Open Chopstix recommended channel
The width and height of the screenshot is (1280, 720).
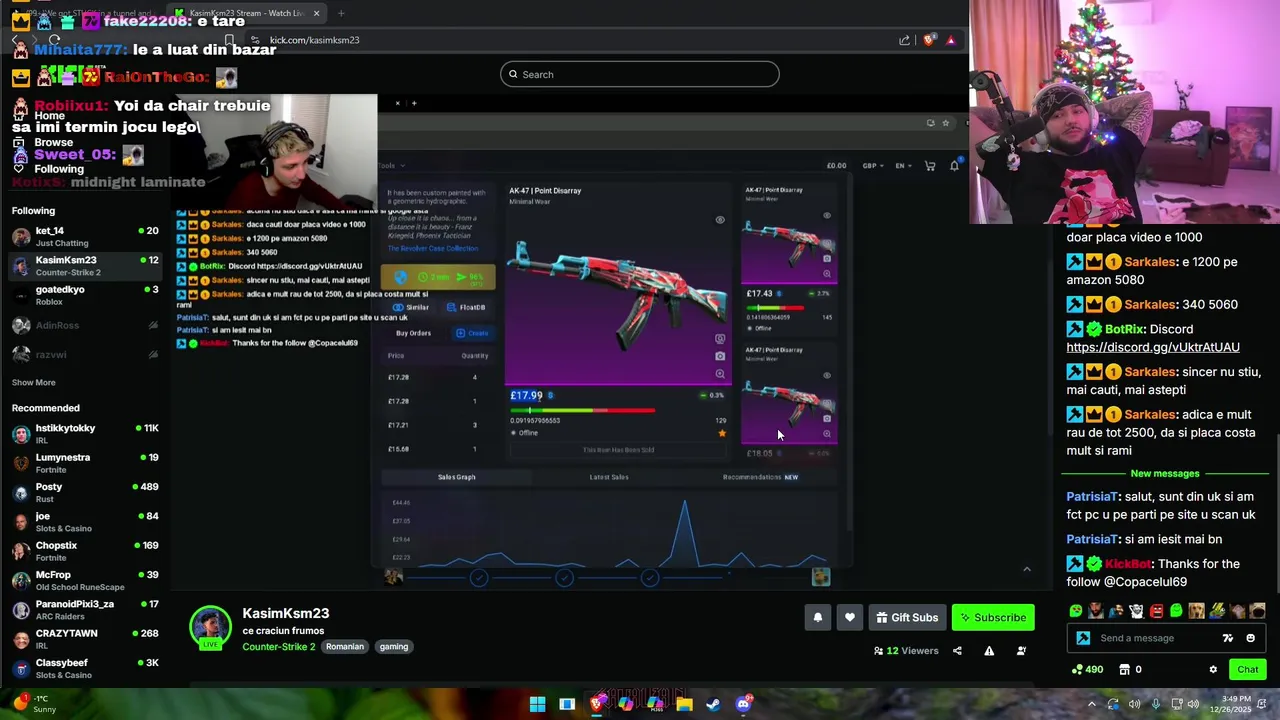(x=85, y=551)
